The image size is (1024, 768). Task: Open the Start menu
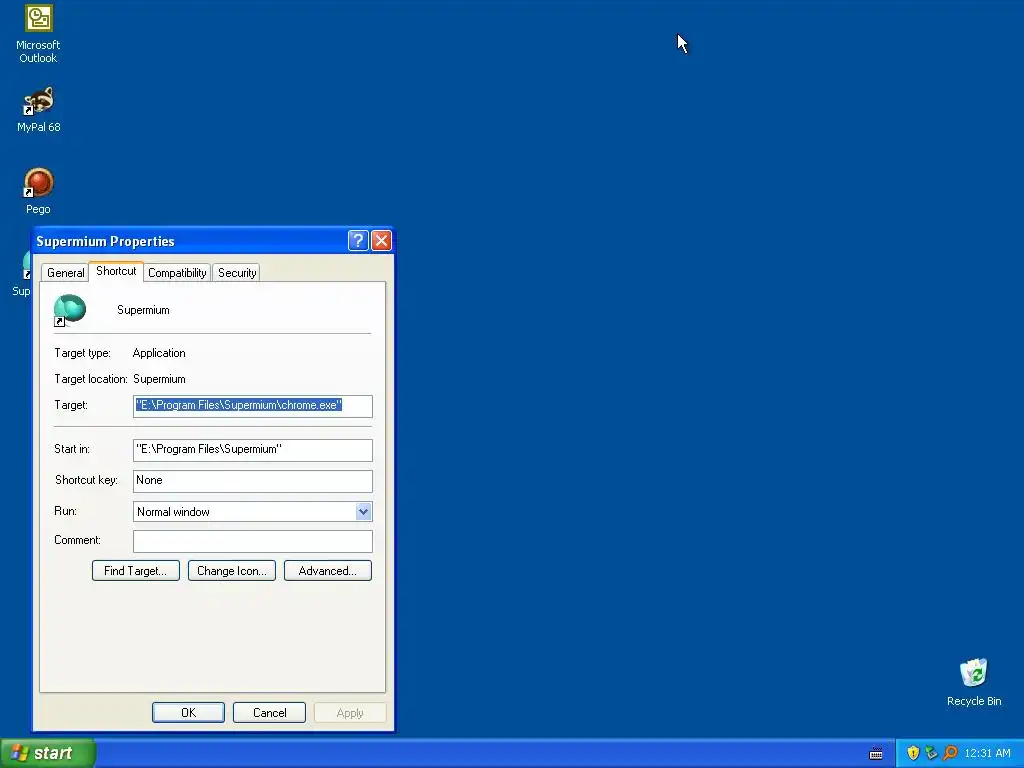coord(48,753)
